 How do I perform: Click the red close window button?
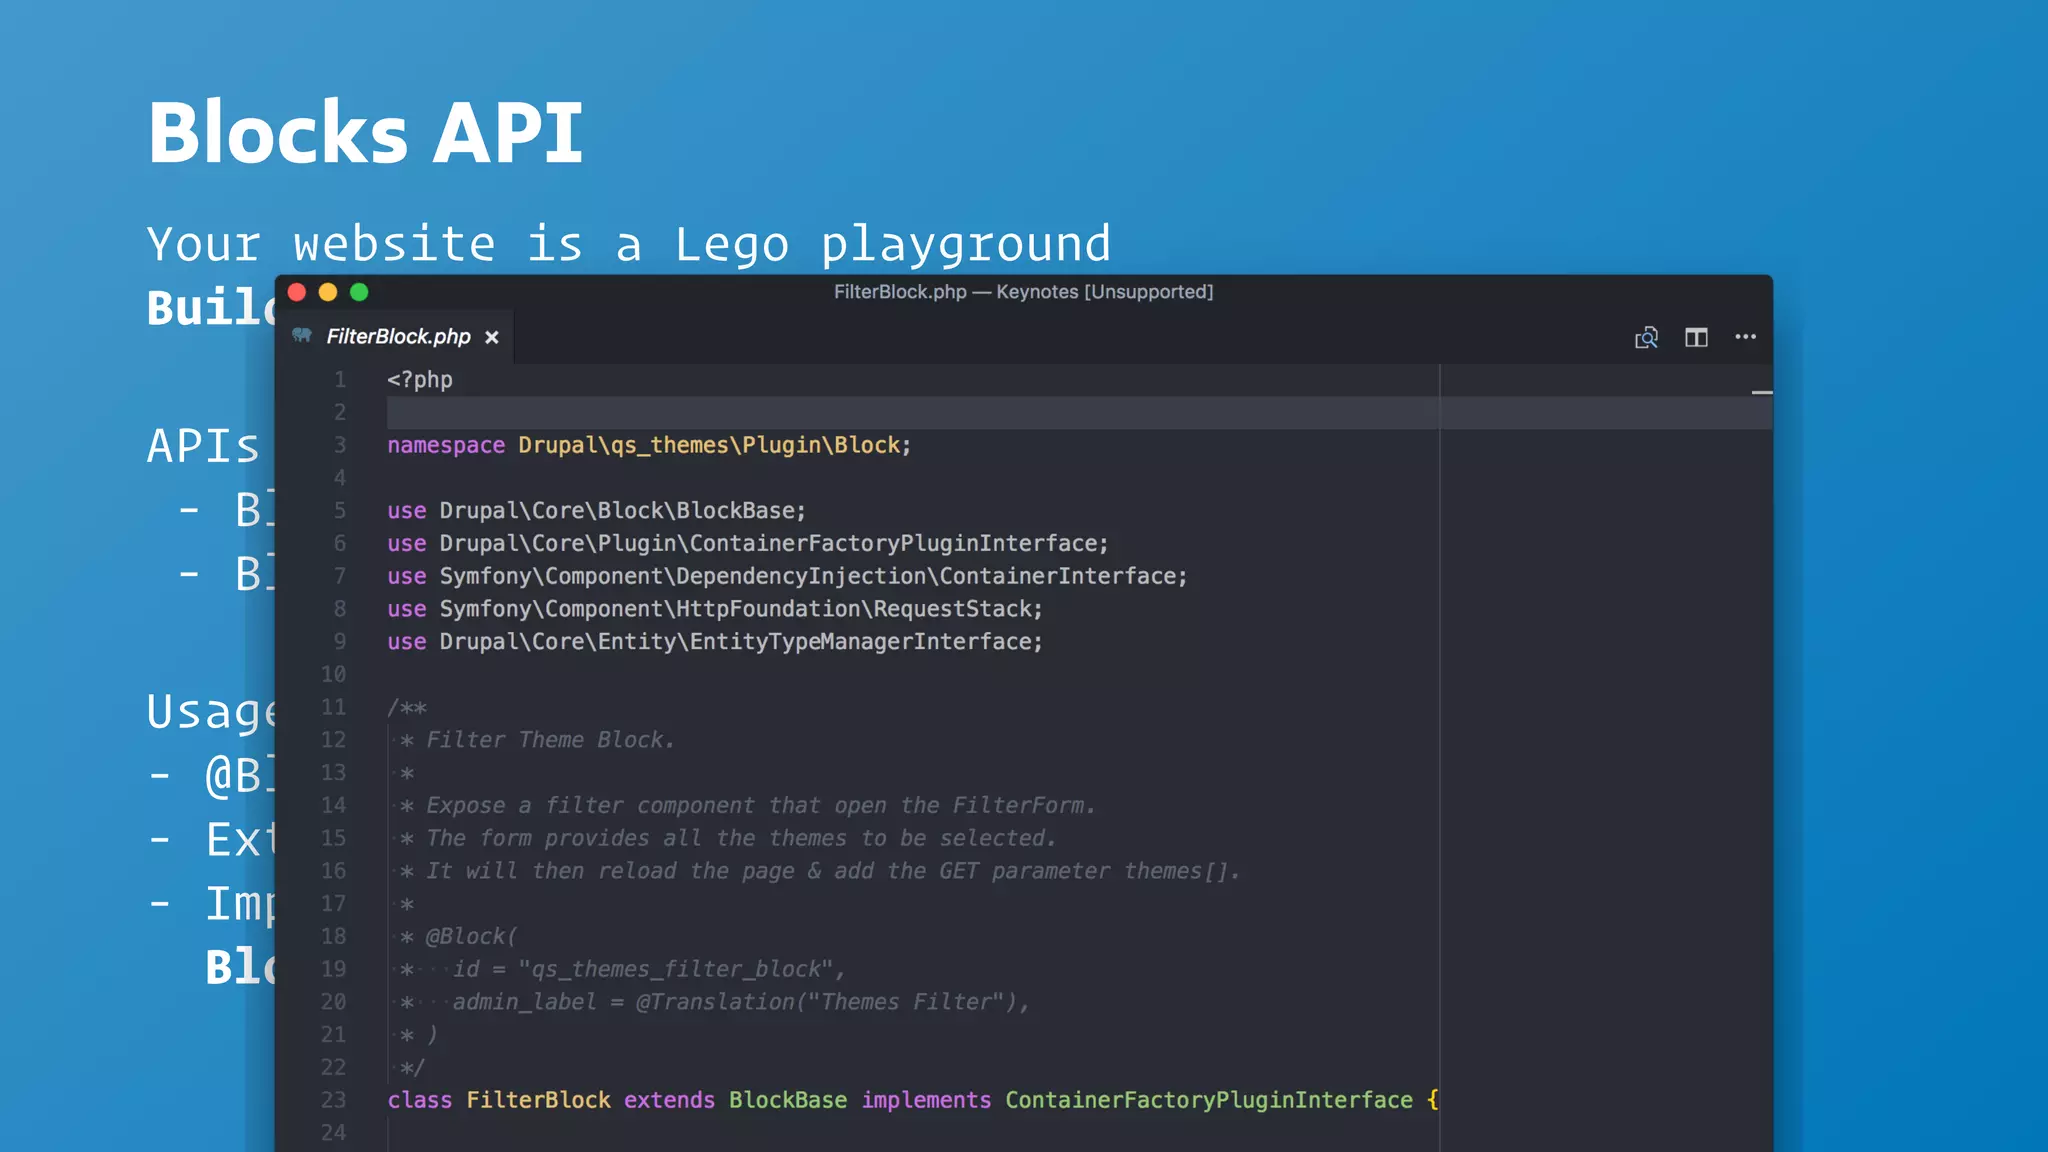(x=297, y=292)
